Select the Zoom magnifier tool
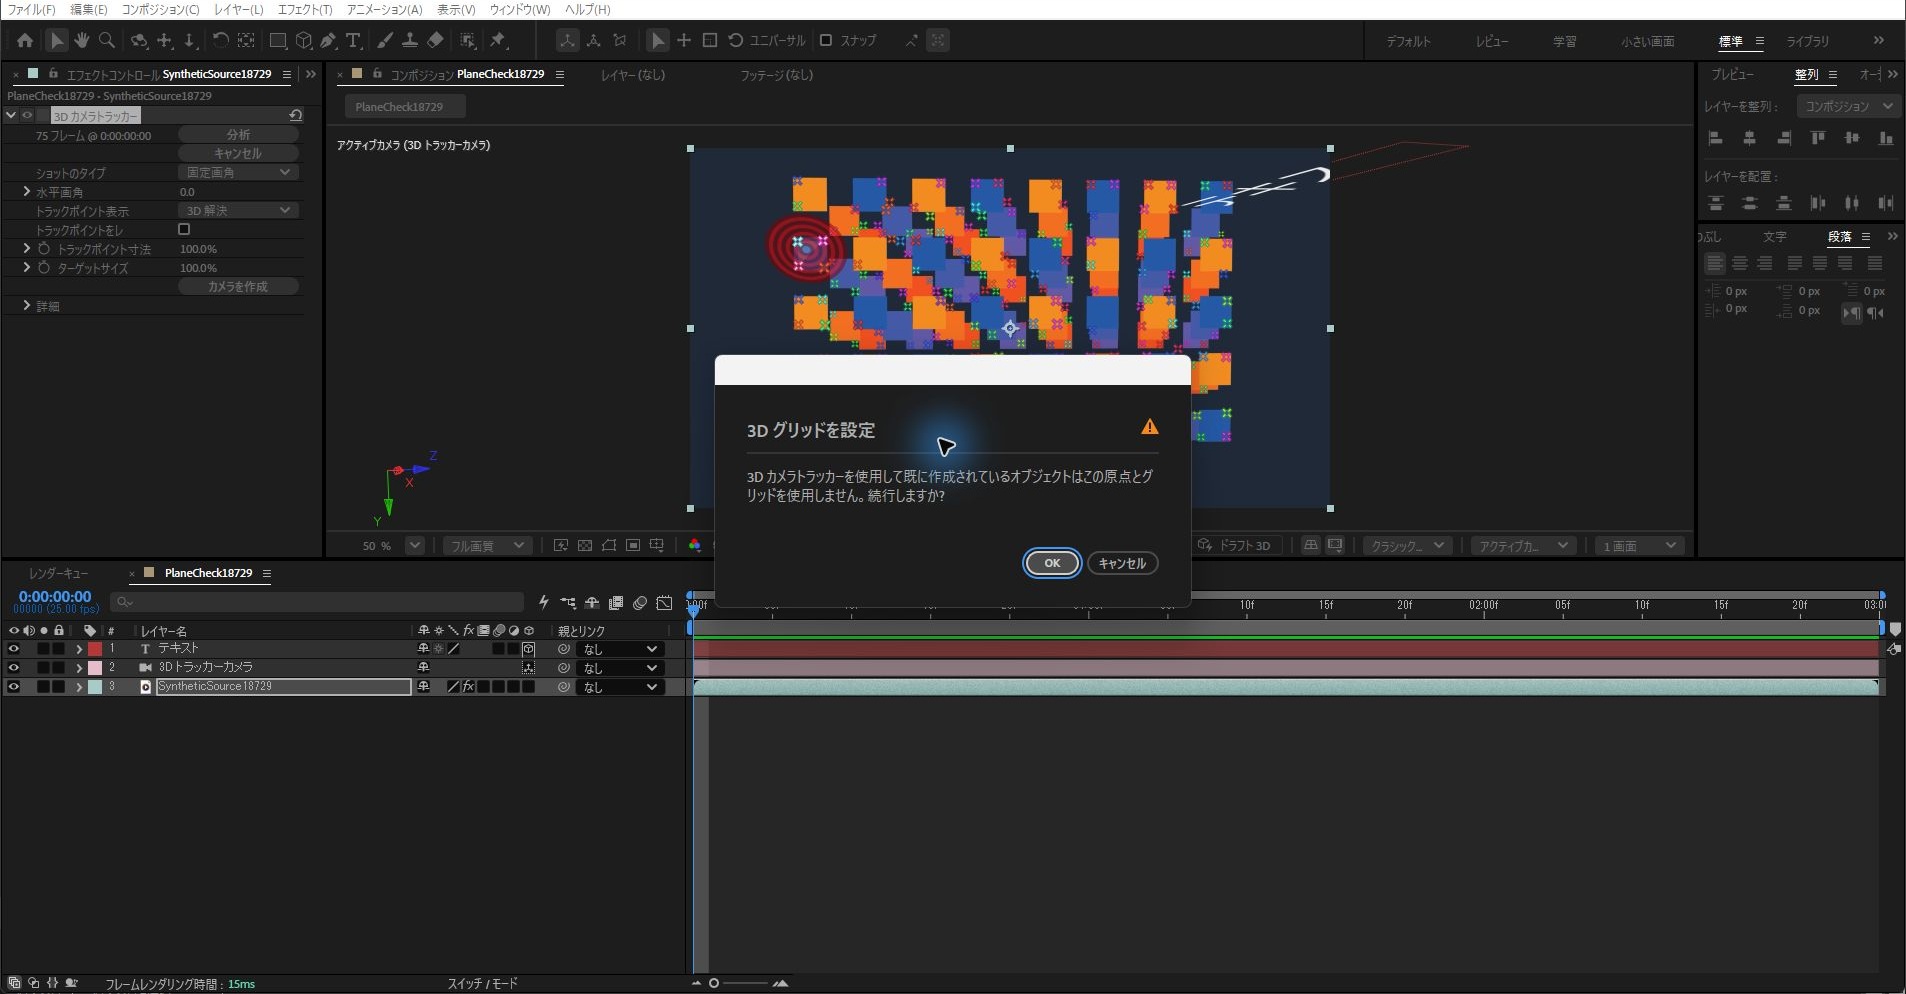 point(107,41)
